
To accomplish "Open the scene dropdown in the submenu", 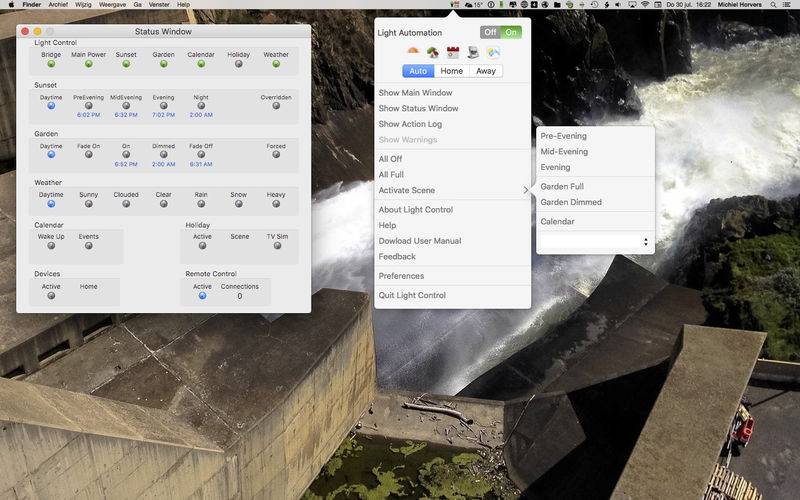I will click(x=595, y=241).
